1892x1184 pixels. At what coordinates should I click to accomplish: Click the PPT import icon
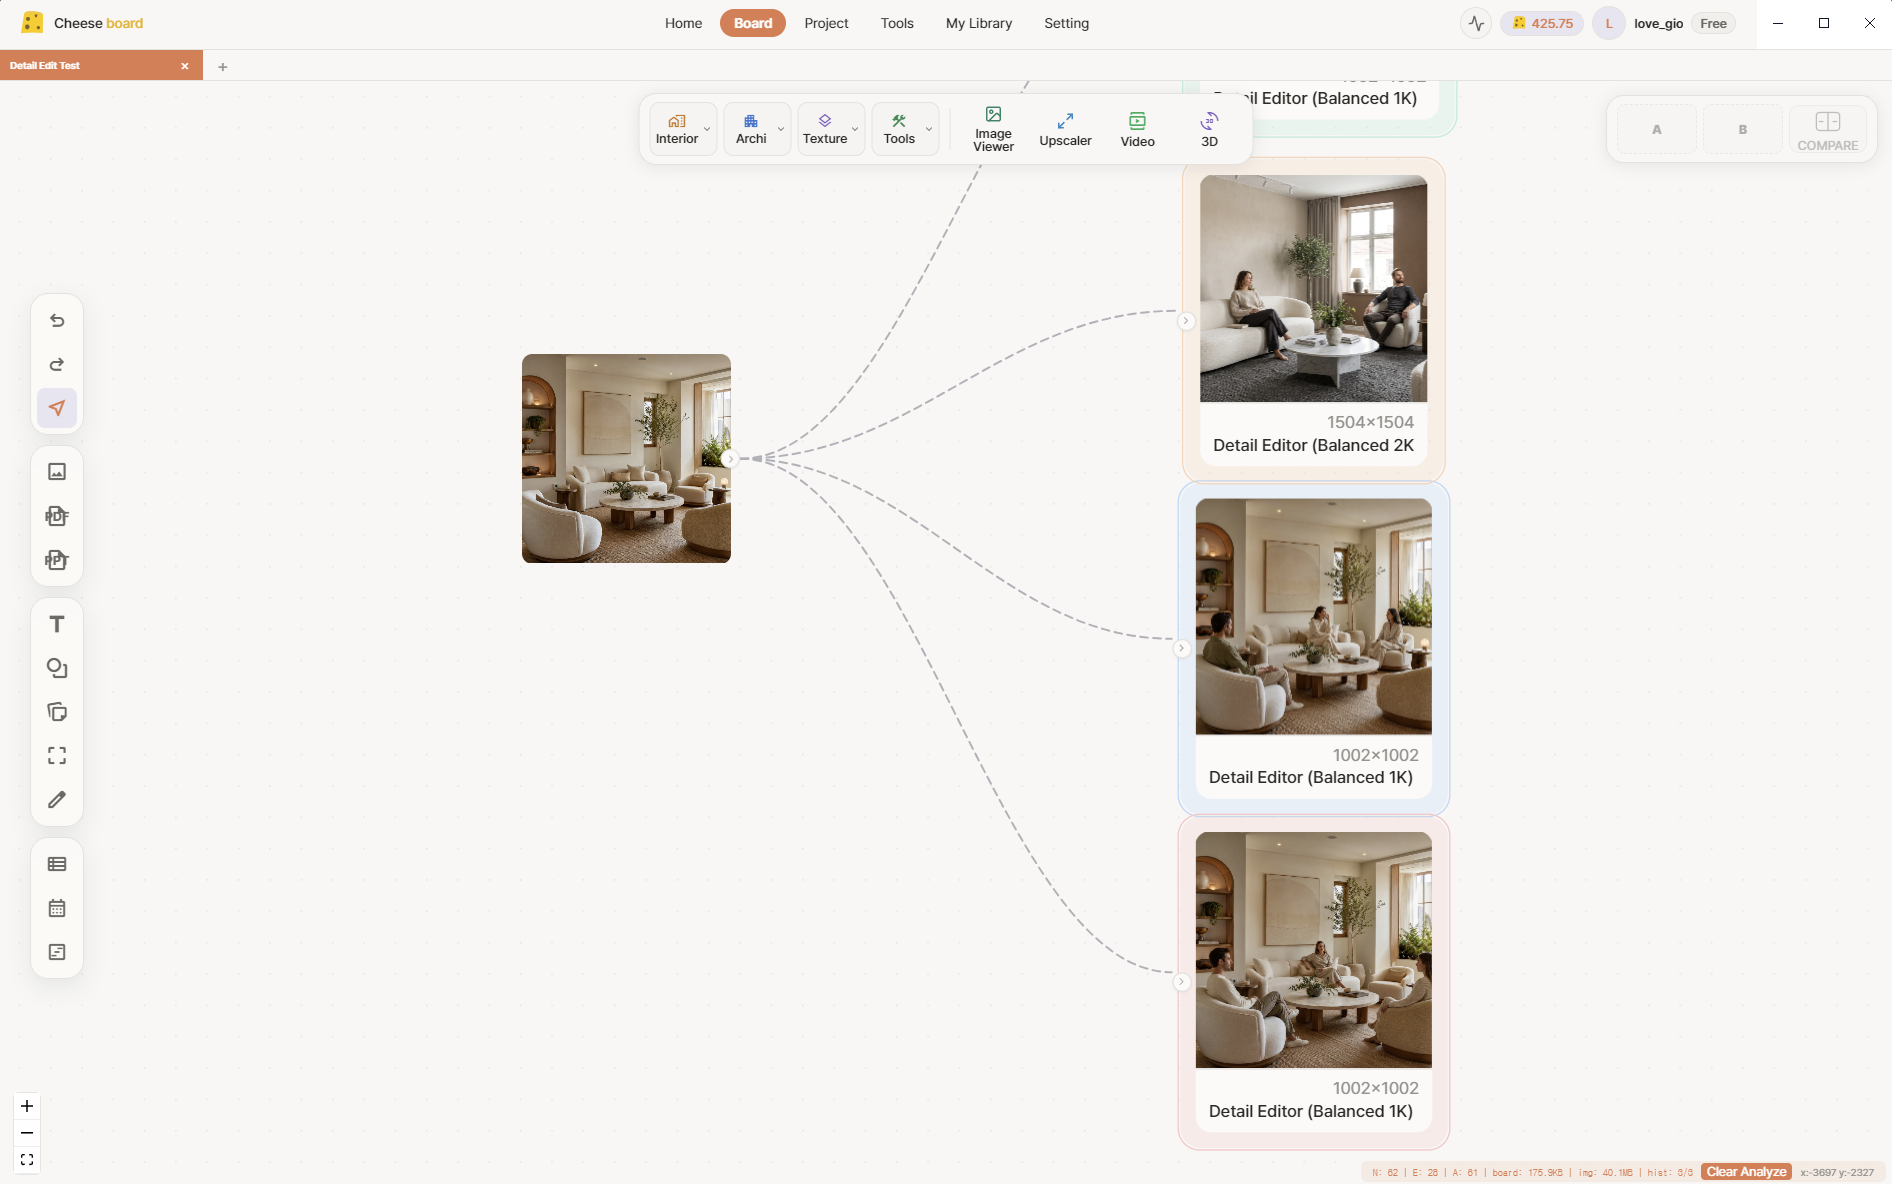pyautogui.click(x=57, y=560)
